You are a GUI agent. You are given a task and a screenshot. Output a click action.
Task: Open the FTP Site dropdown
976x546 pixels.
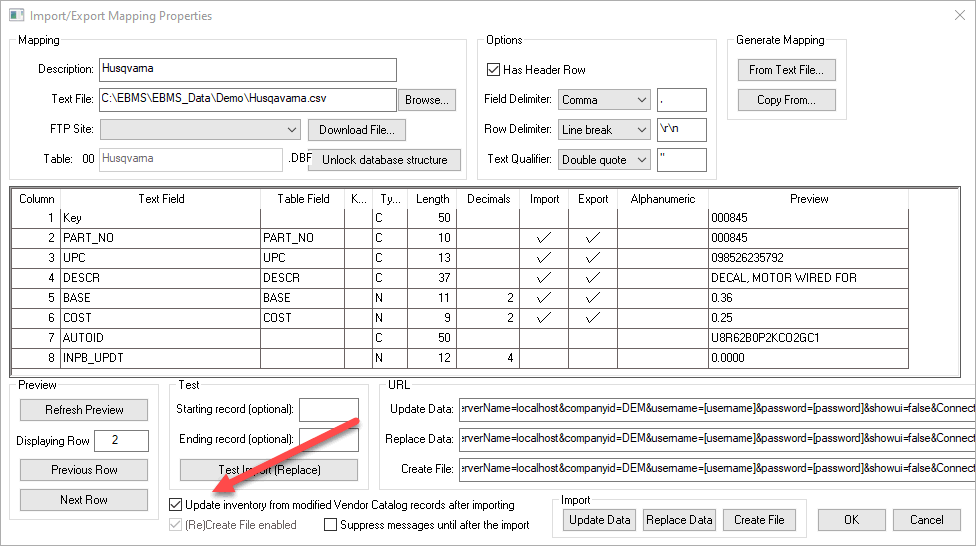point(200,129)
